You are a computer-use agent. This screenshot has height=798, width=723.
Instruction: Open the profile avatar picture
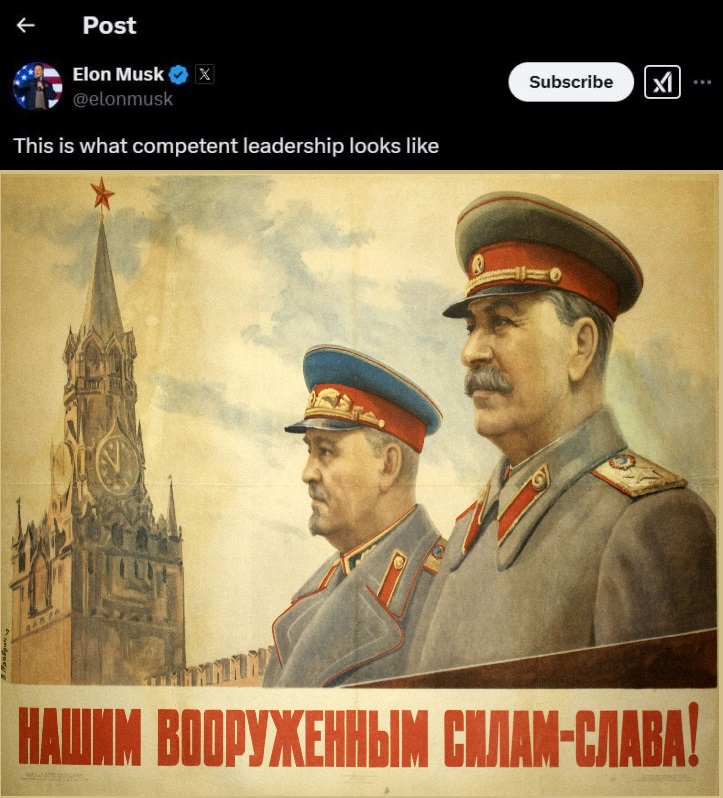(37, 86)
